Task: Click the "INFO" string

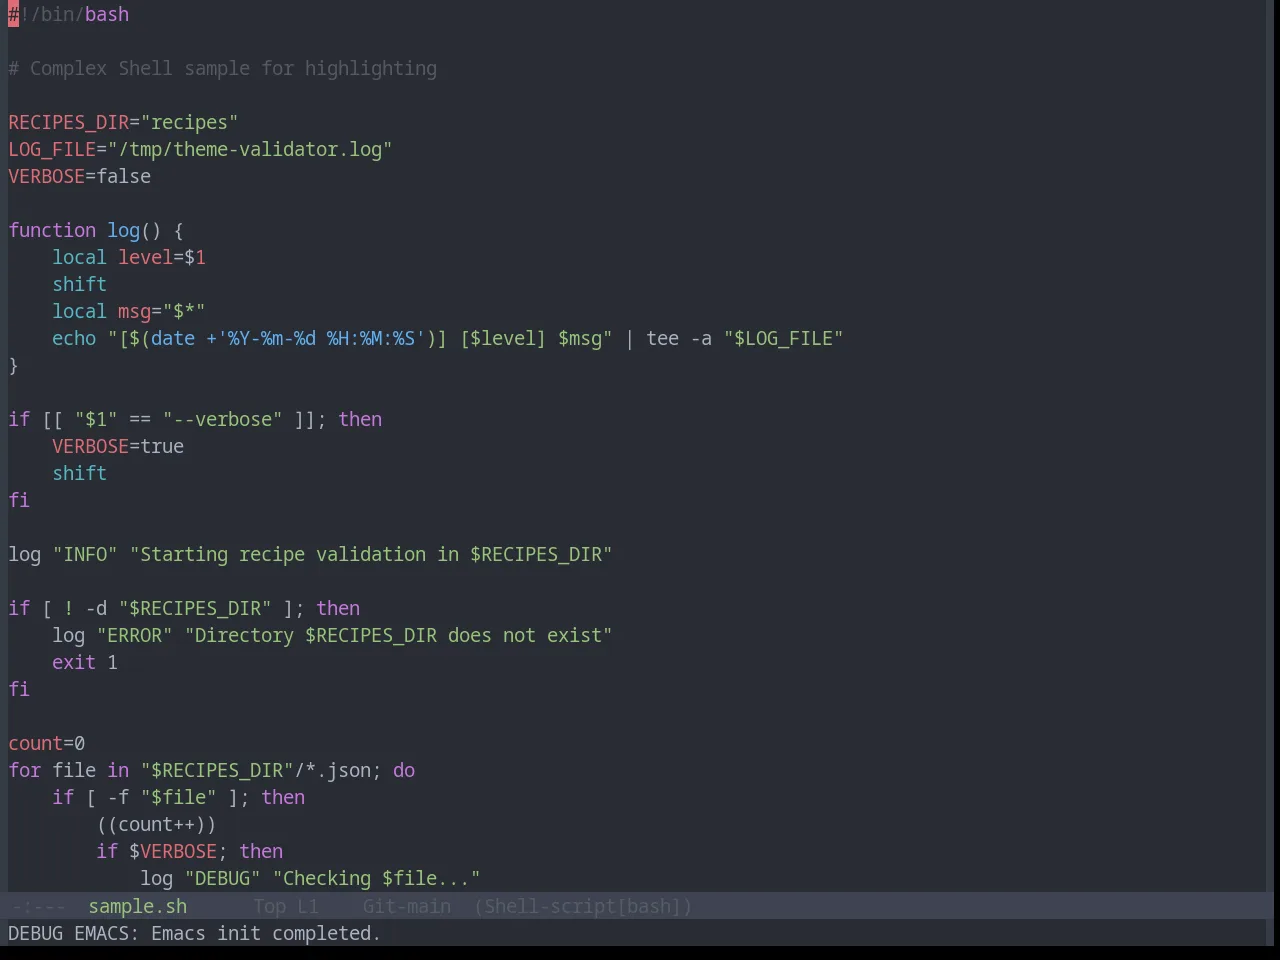Action: [85, 554]
